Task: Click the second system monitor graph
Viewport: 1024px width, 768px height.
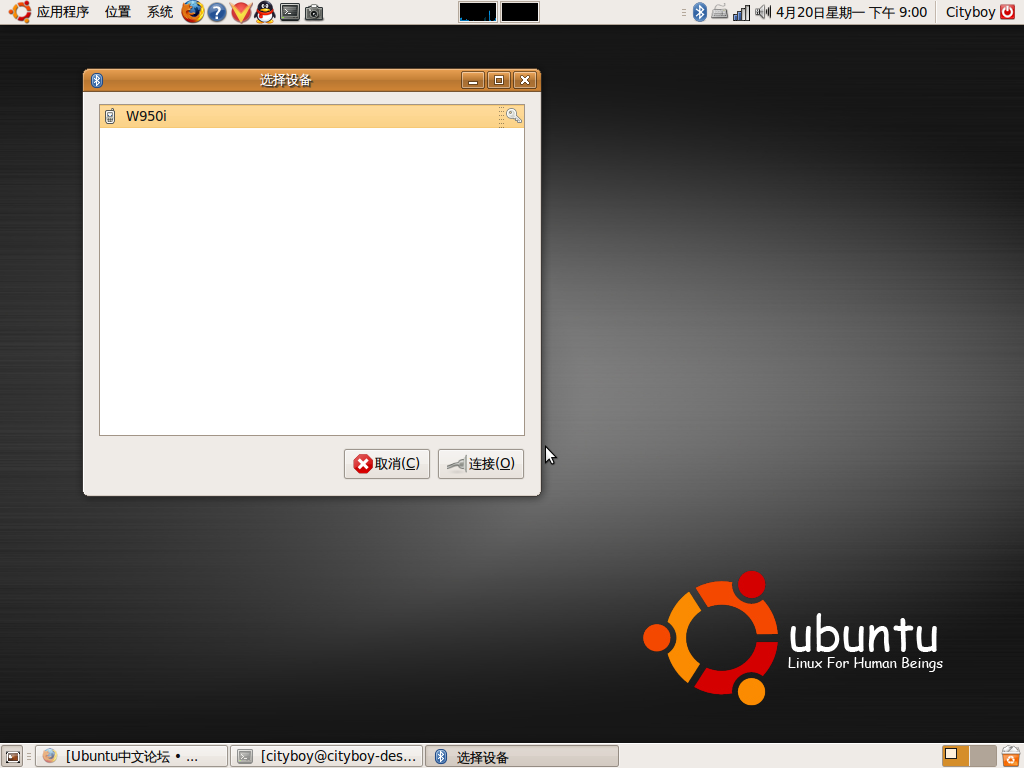Action: pos(520,12)
